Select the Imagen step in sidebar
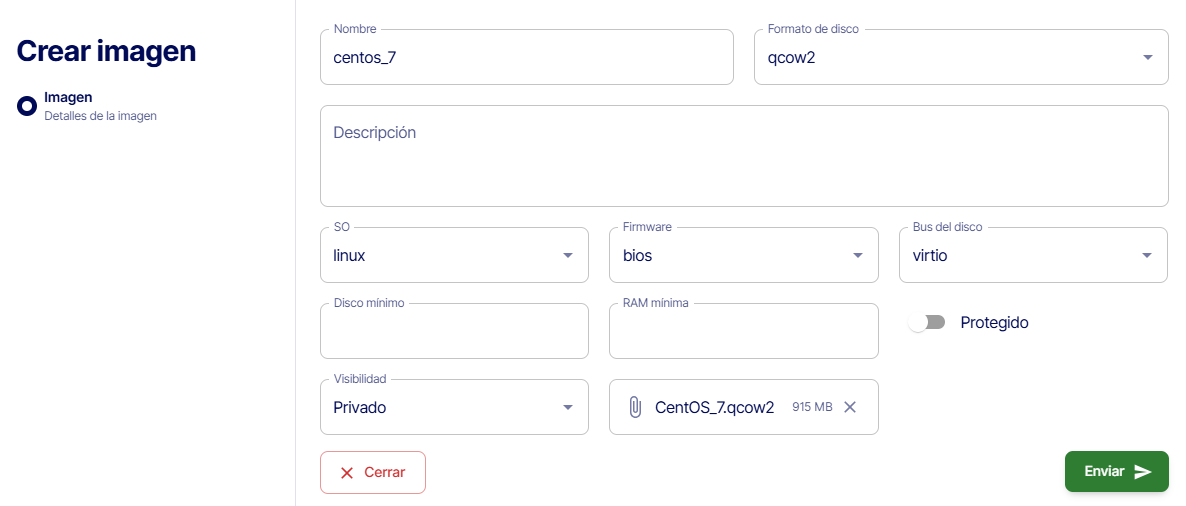Viewport: 1186px width, 506px height. [x=68, y=97]
